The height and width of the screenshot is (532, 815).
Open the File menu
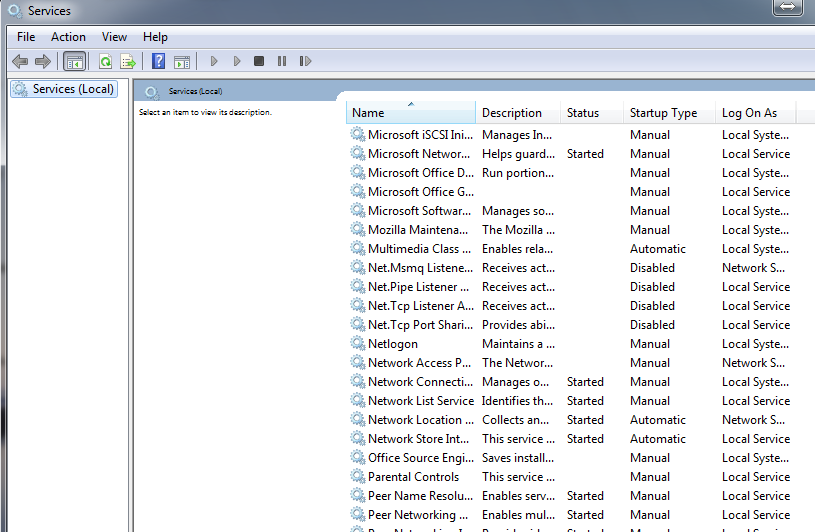[26, 37]
